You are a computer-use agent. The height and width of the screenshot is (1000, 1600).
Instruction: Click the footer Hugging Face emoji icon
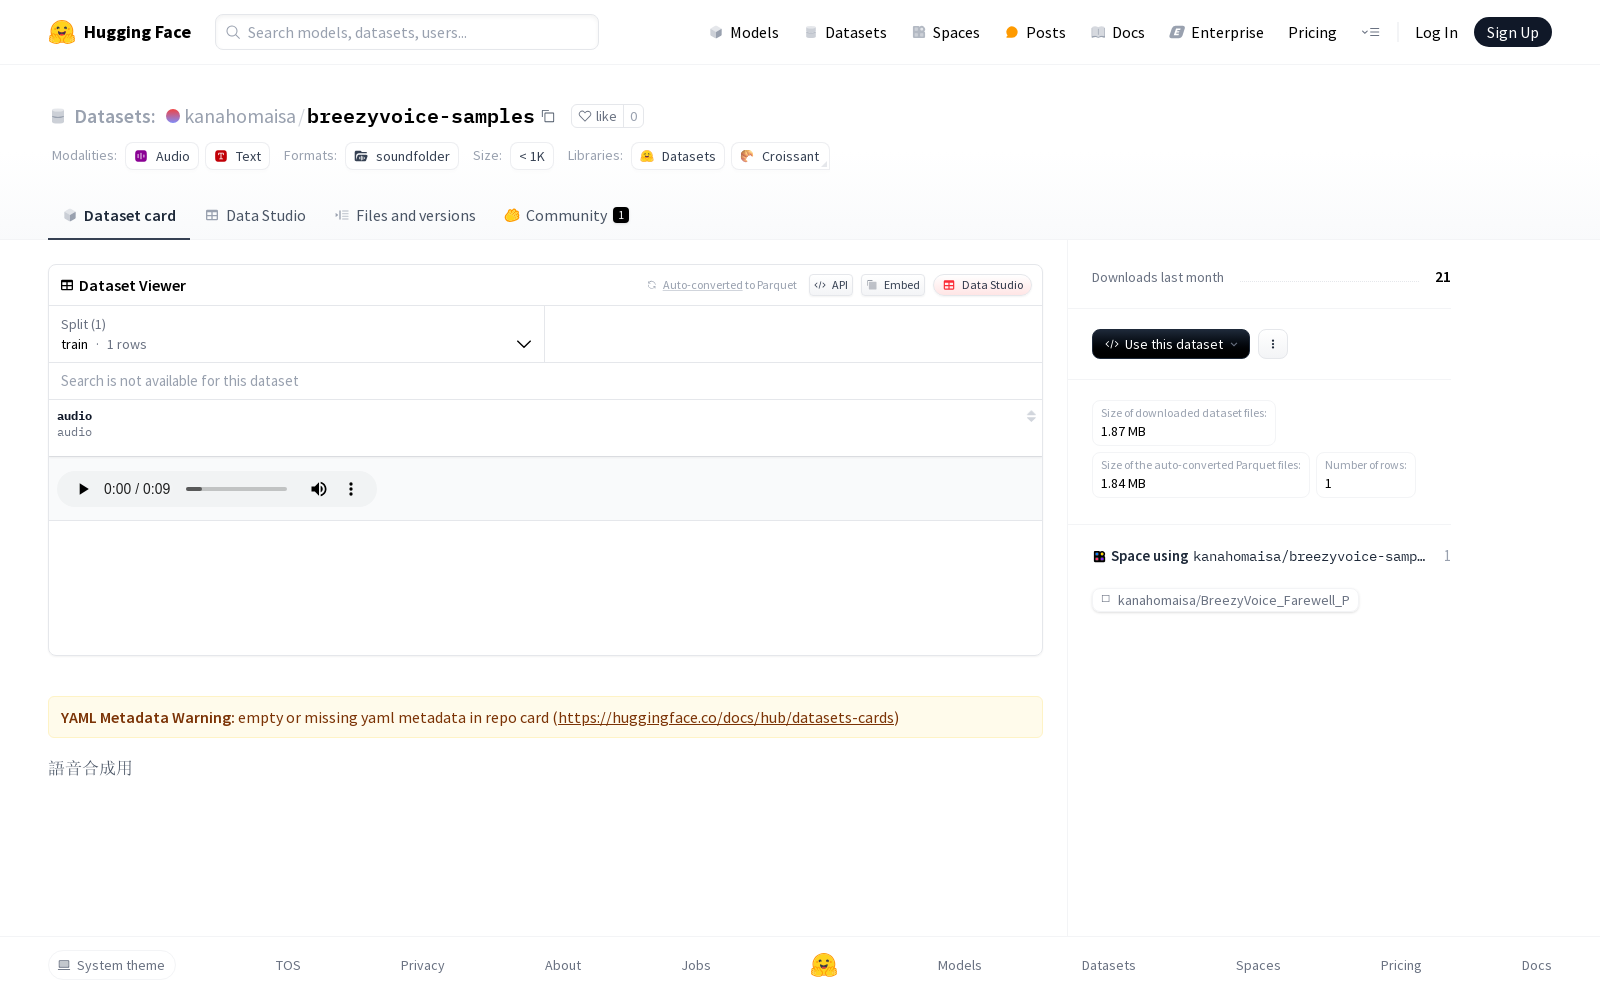click(824, 965)
